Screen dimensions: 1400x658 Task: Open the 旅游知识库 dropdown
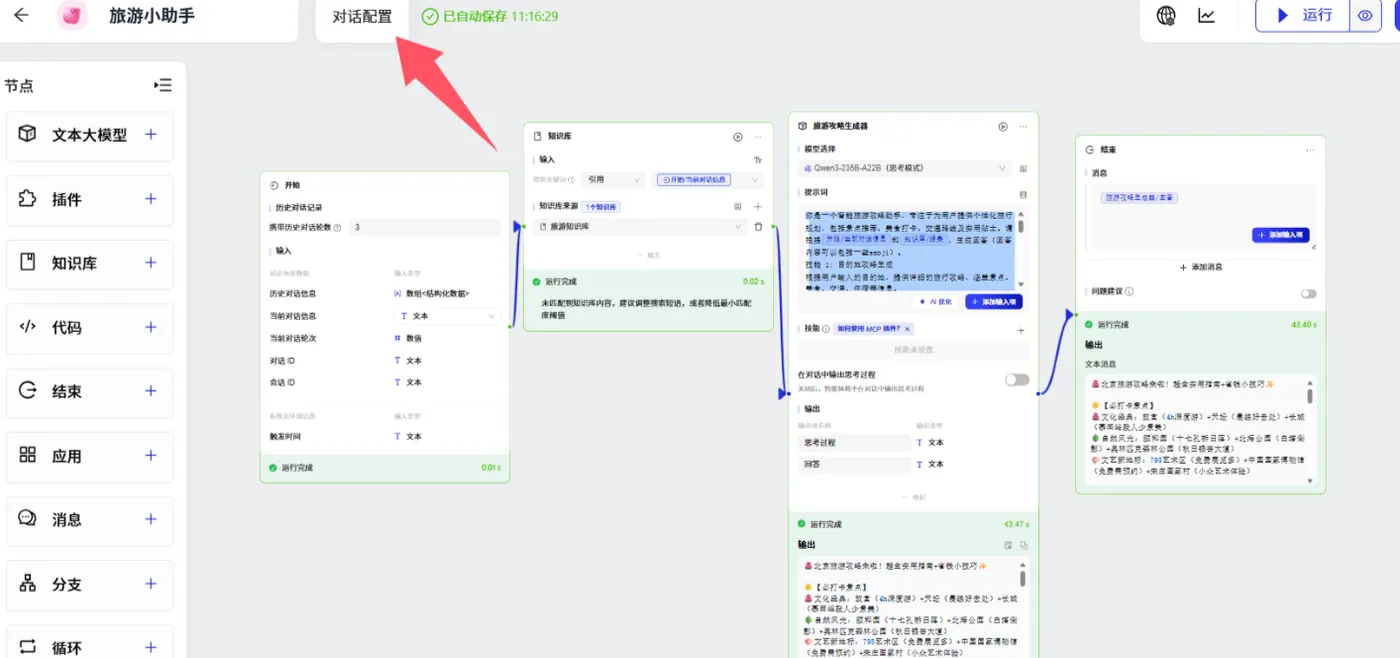tap(640, 227)
